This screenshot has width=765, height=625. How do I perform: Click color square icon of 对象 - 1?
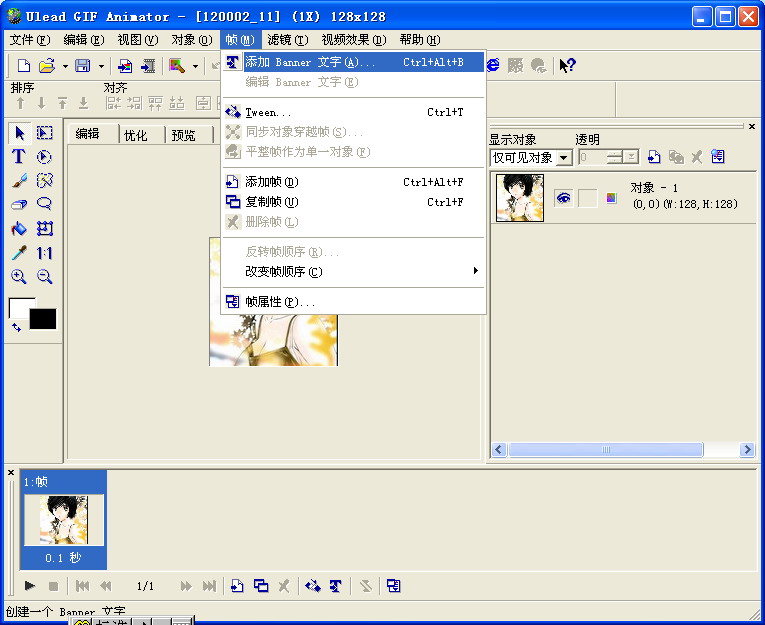coord(611,198)
